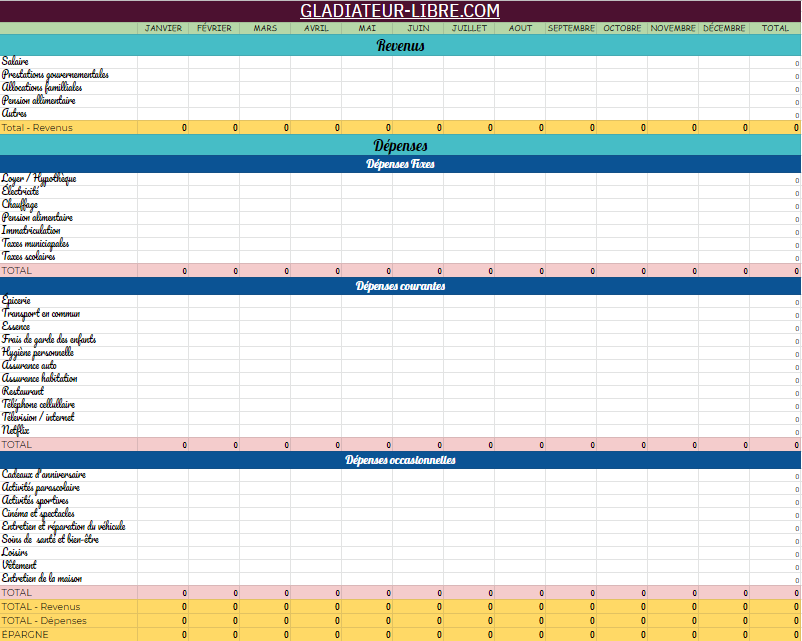
Task: Click the Prestations gouvernementales row label
Action: pos(55,75)
